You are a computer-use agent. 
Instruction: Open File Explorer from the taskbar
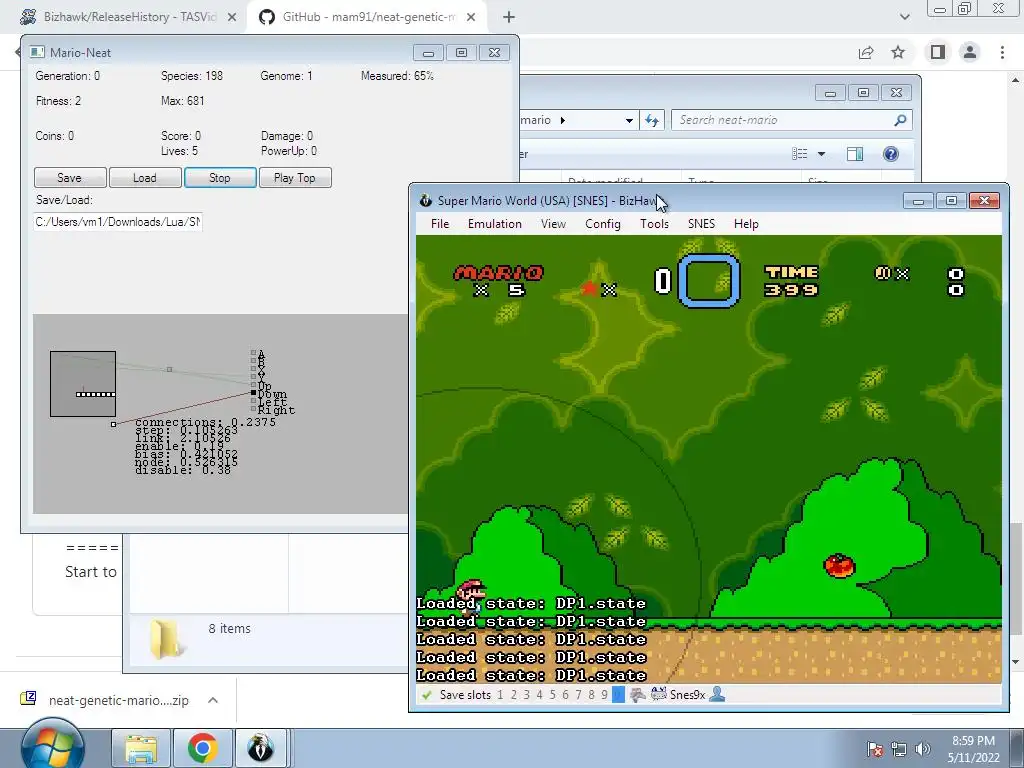pos(141,748)
